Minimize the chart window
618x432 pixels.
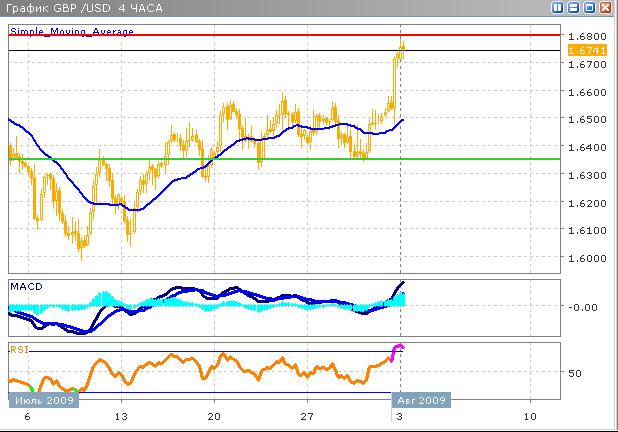(x=573, y=8)
